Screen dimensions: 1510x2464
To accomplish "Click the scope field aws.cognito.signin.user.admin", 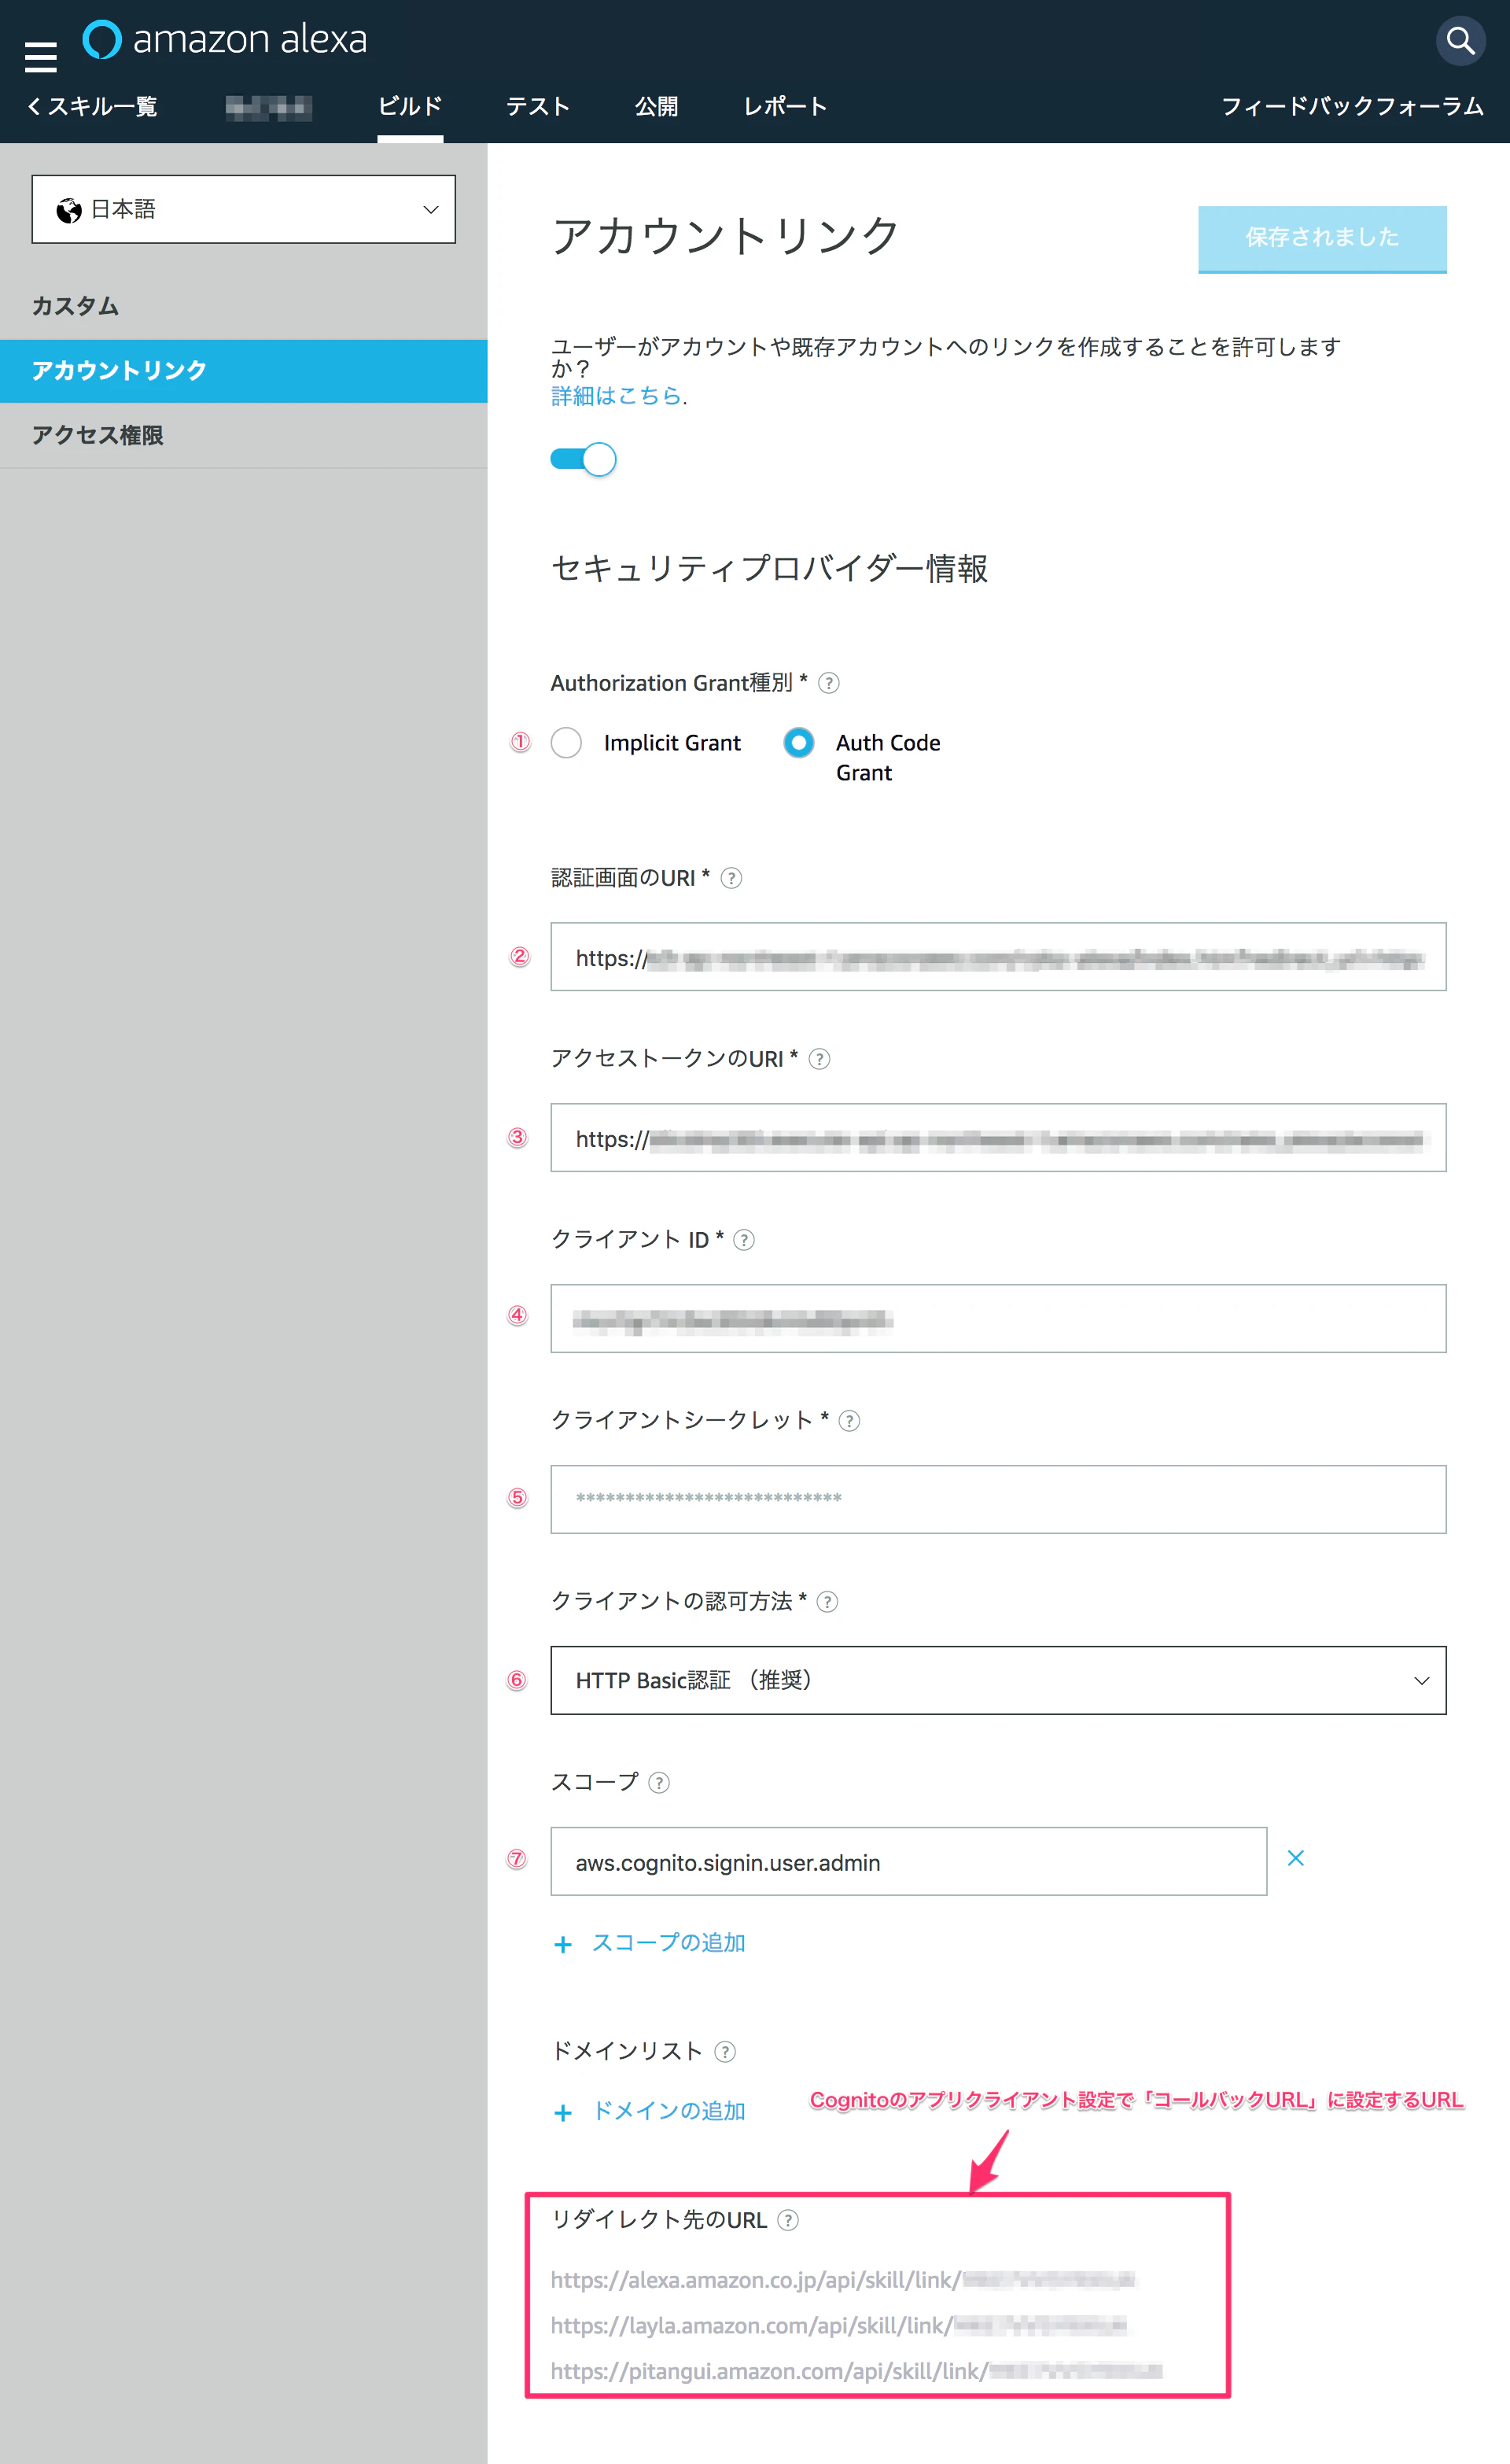I will coord(908,1862).
